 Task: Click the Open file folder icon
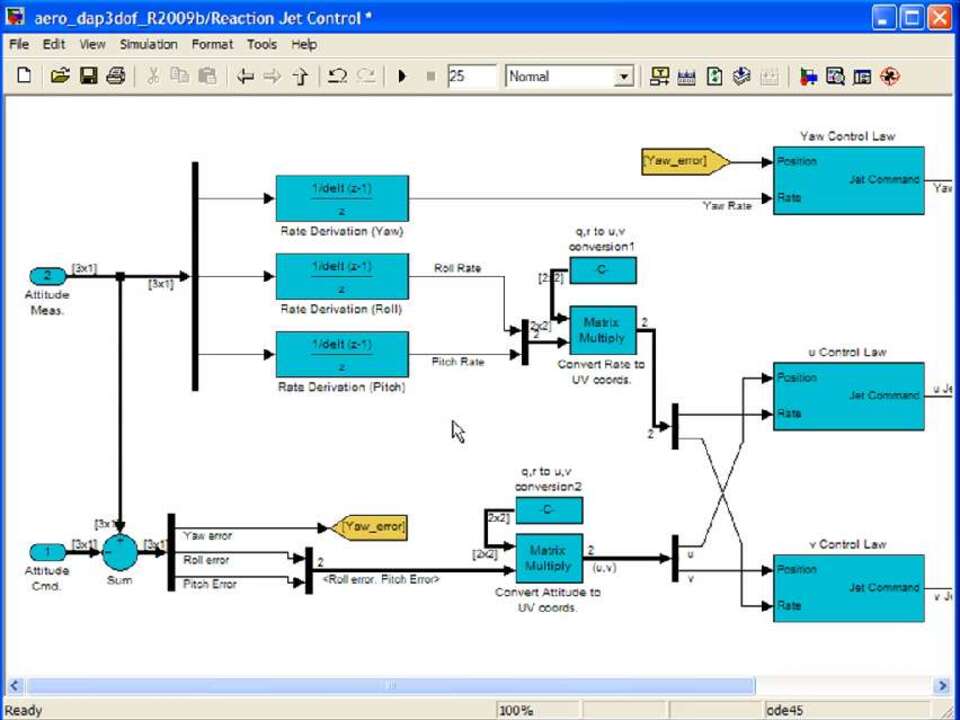click(60, 76)
